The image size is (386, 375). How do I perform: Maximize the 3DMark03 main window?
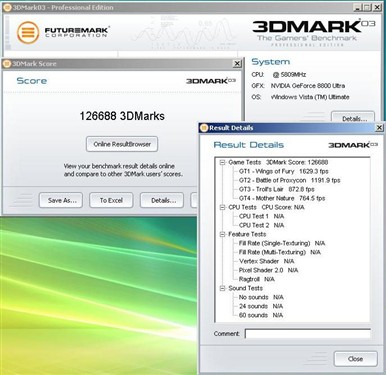click(x=367, y=7)
